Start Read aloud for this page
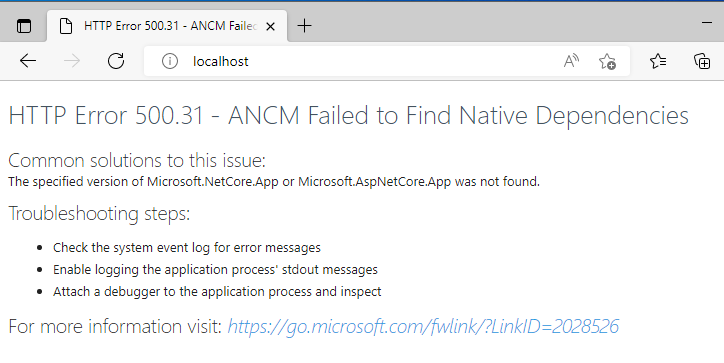This screenshot has width=724, height=363. click(571, 61)
